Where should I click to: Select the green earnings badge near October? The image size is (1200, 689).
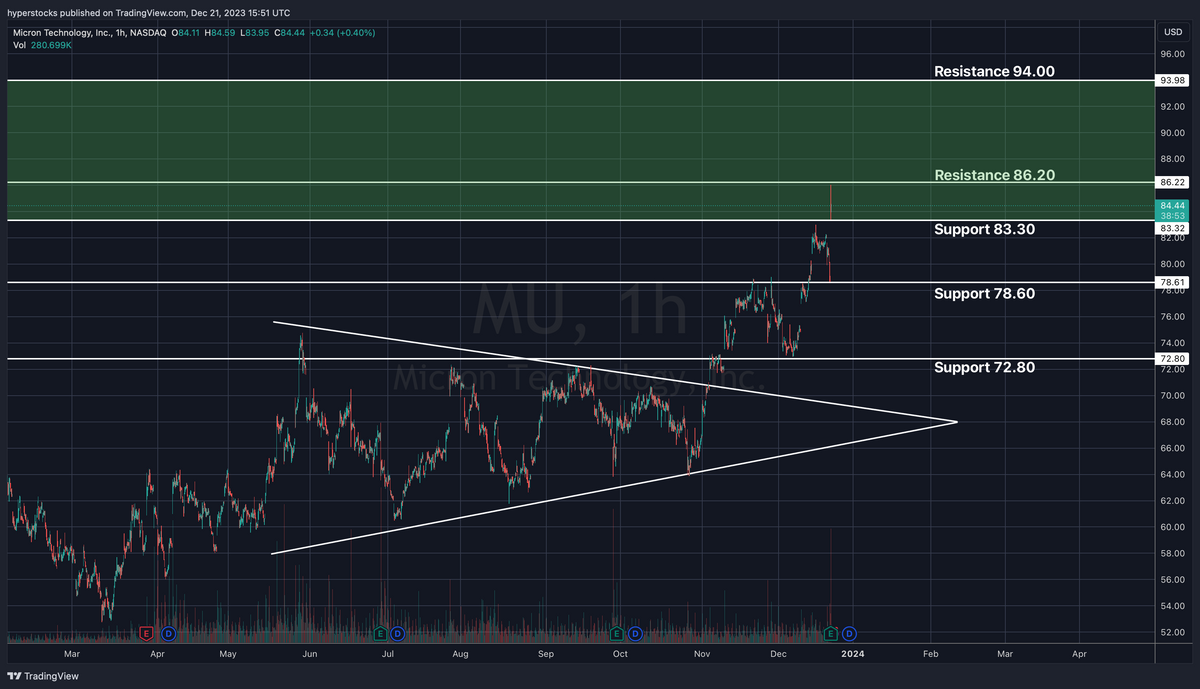coord(616,633)
